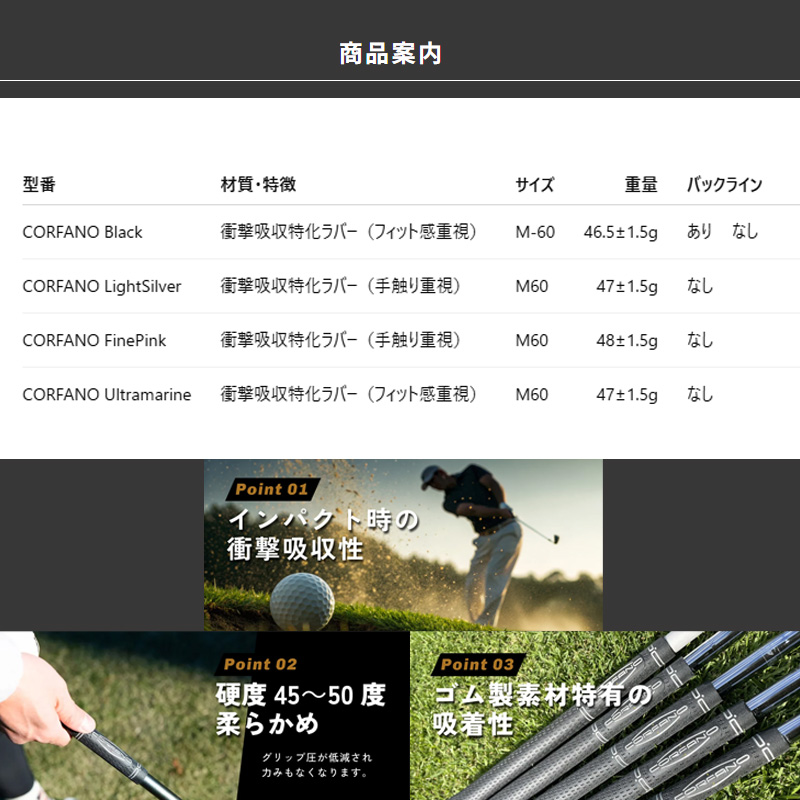
Task: Click material description in CORFANO Black row
Action: (x=348, y=232)
